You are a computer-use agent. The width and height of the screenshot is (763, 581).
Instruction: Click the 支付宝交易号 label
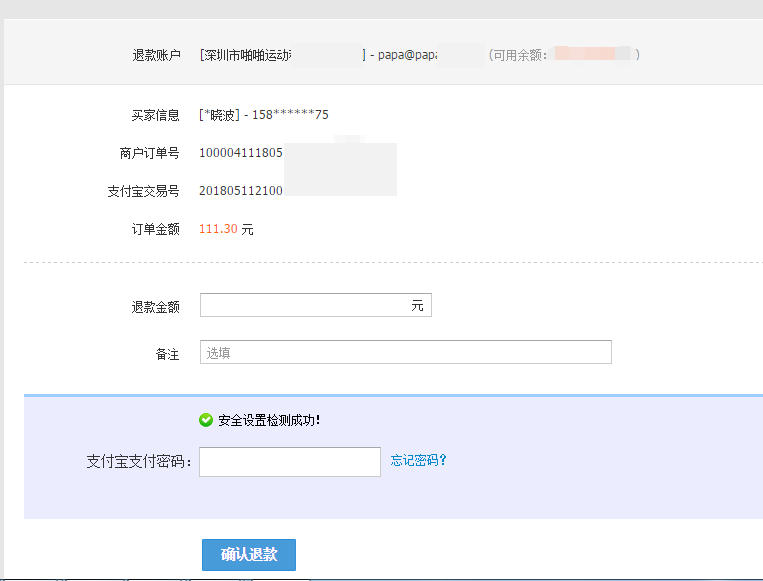144,191
